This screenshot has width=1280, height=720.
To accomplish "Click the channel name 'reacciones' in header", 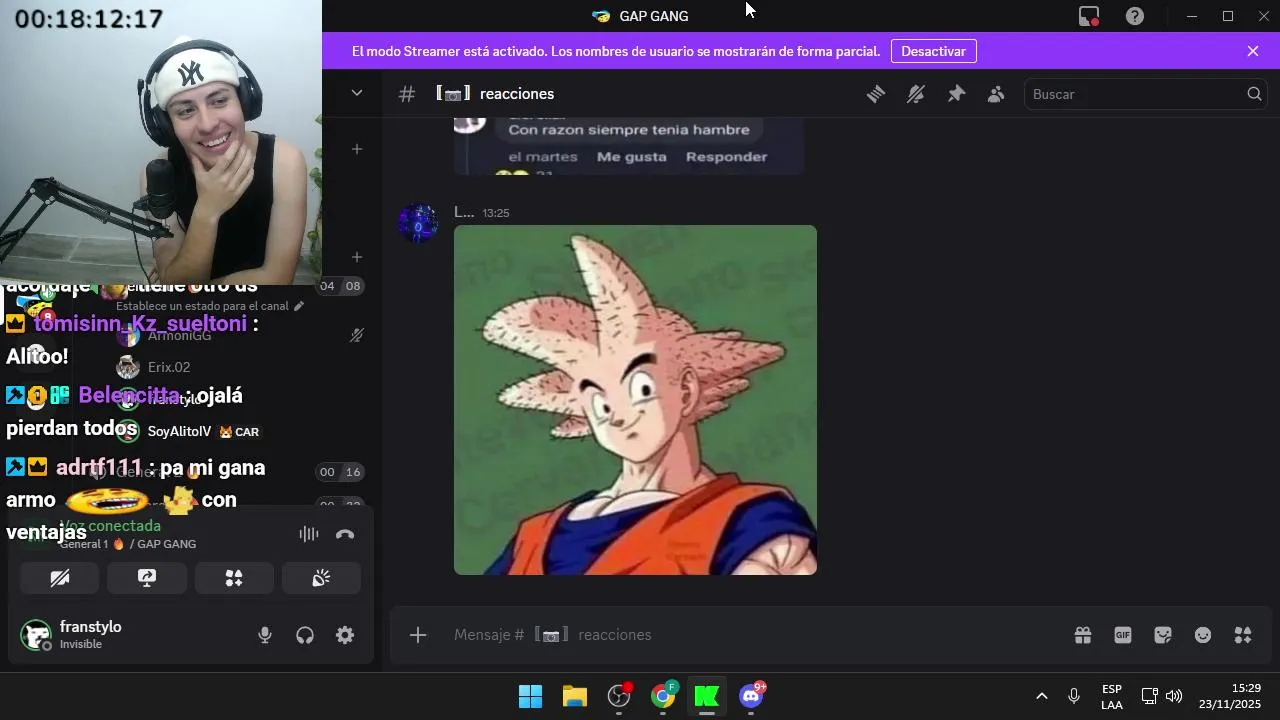I will (517, 94).
